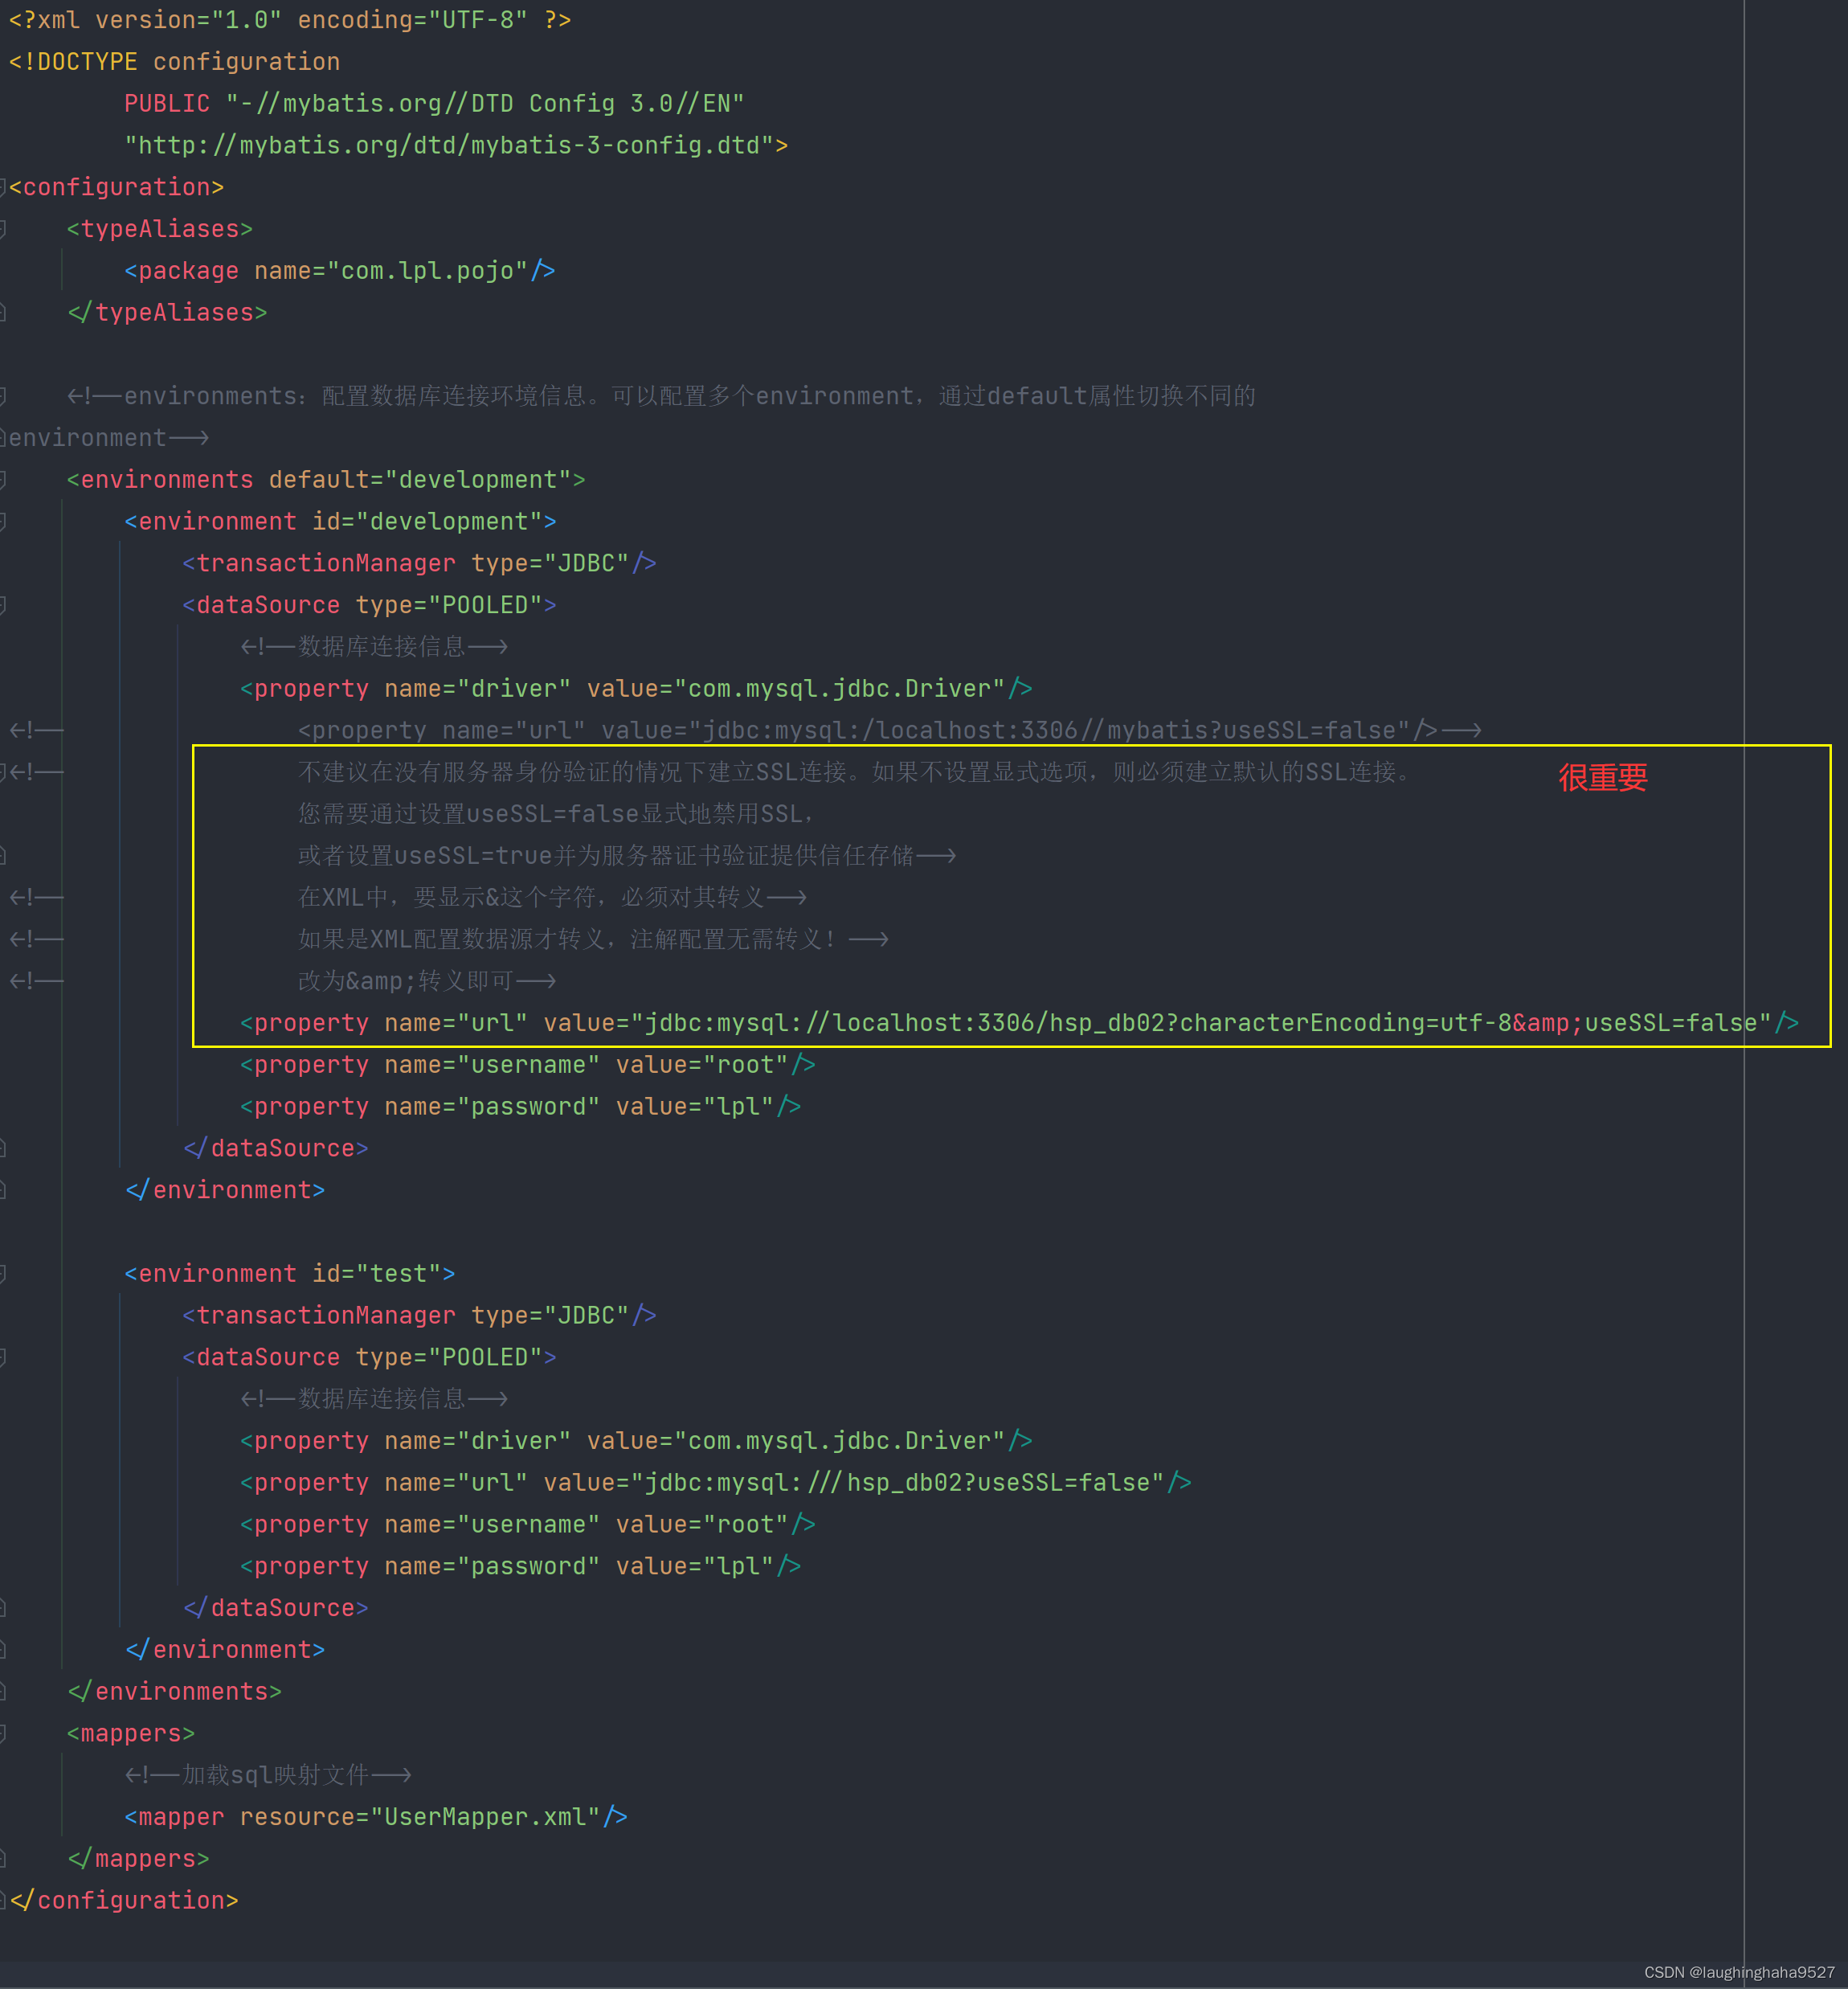Fold the environment id="development" block
The width and height of the screenshot is (1848, 1989).
[3, 522]
